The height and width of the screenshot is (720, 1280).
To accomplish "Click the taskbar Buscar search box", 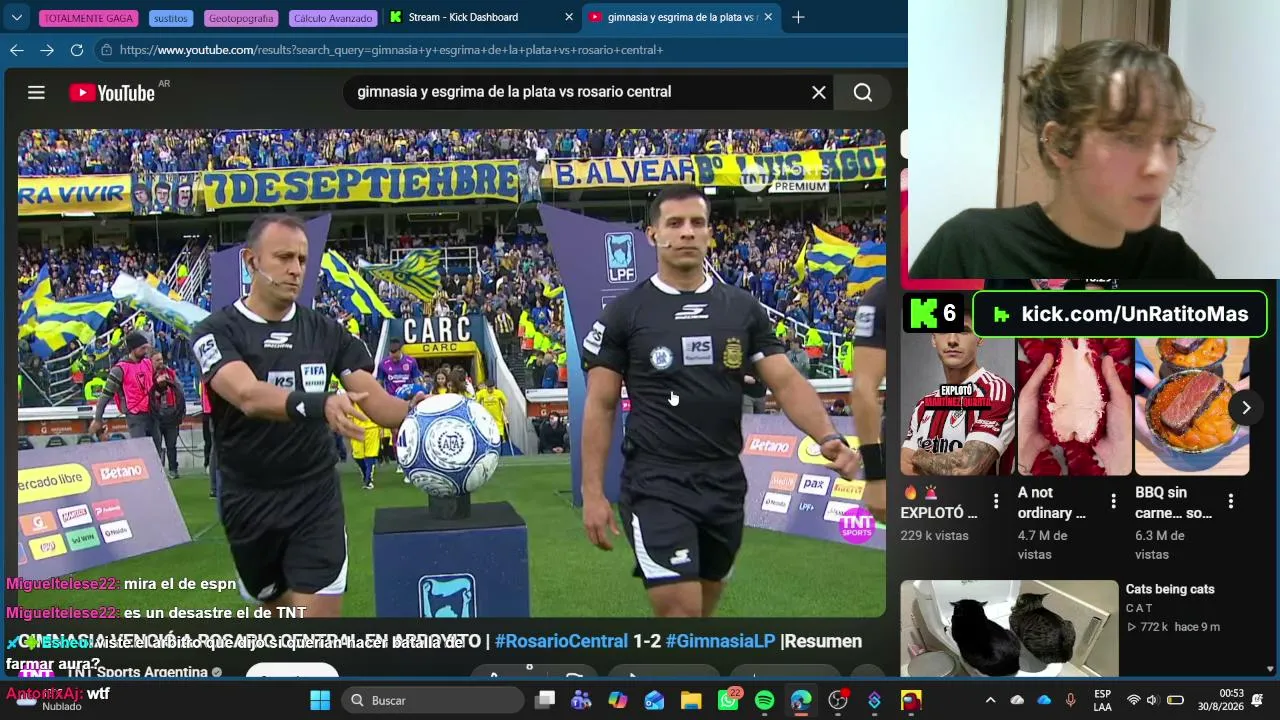I will (x=432, y=700).
